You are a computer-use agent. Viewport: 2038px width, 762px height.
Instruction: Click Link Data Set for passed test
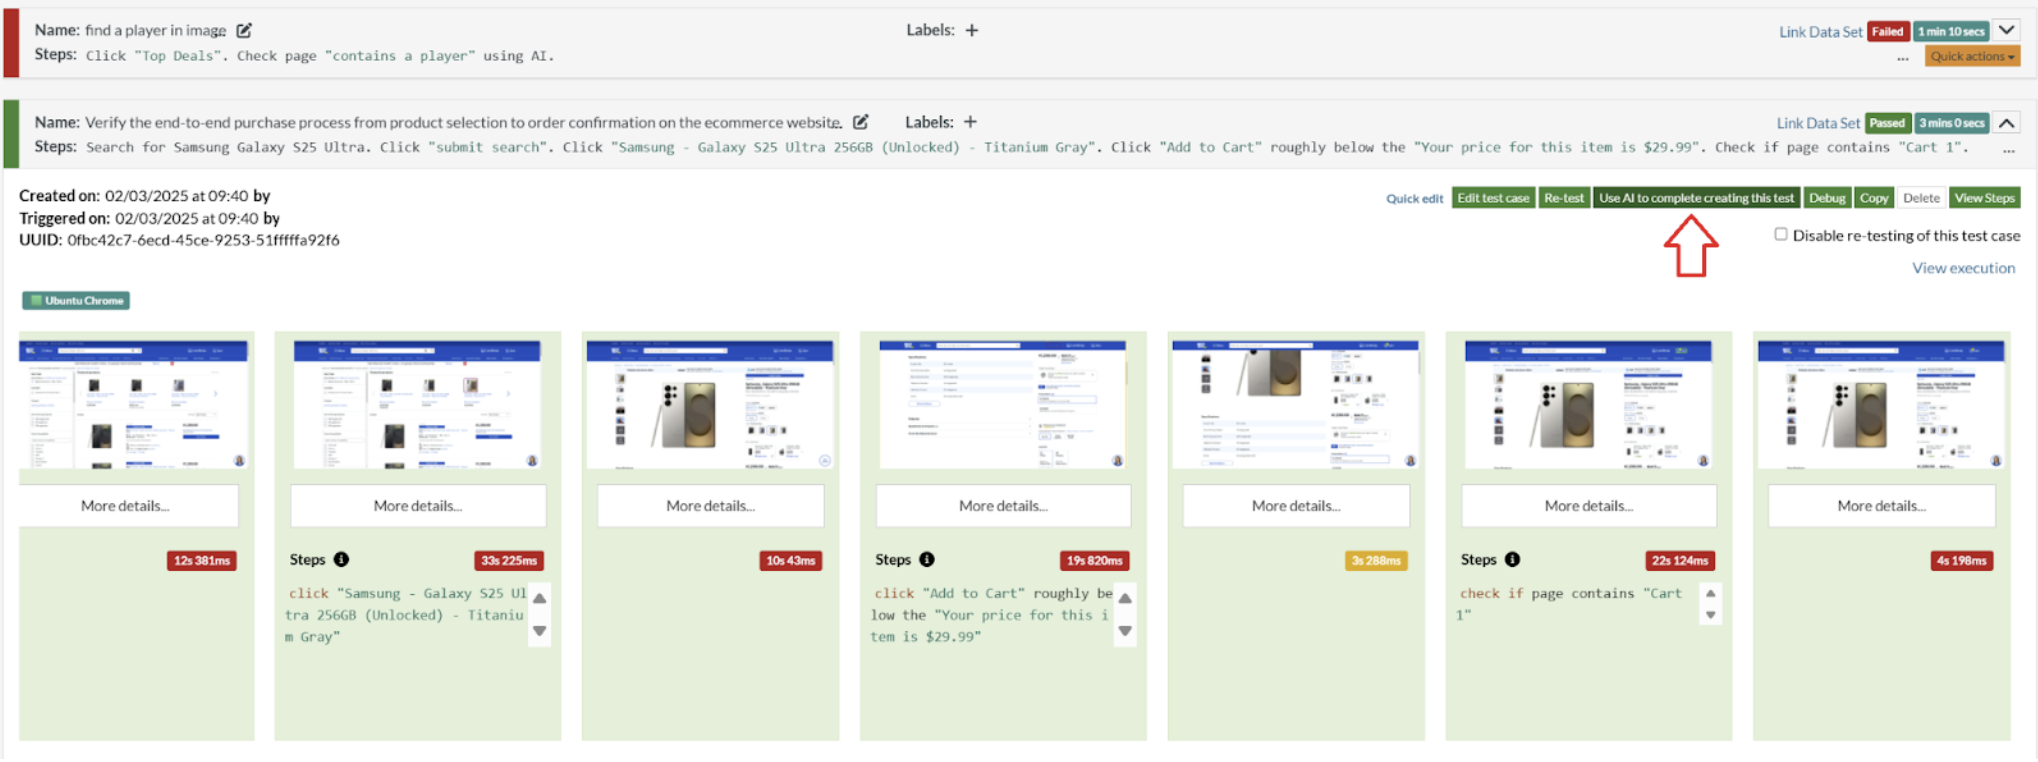pos(1817,123)
